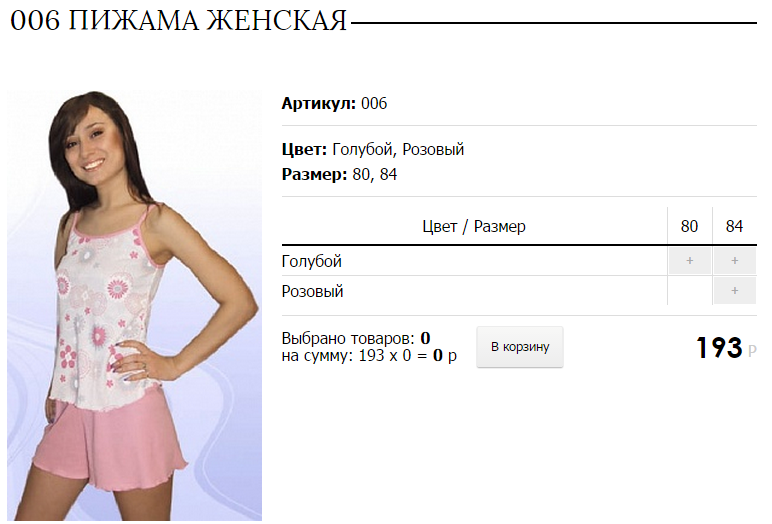This screenshot has width=772, height=524.
Task: Click the Цвет / Размер table header
Action: 474,226
